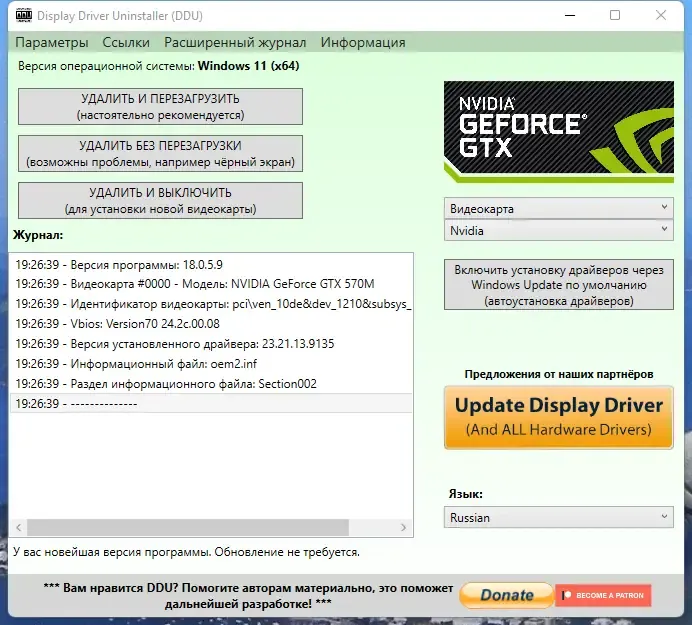Click the horizontal scrollbar thumb in the log

188,527
